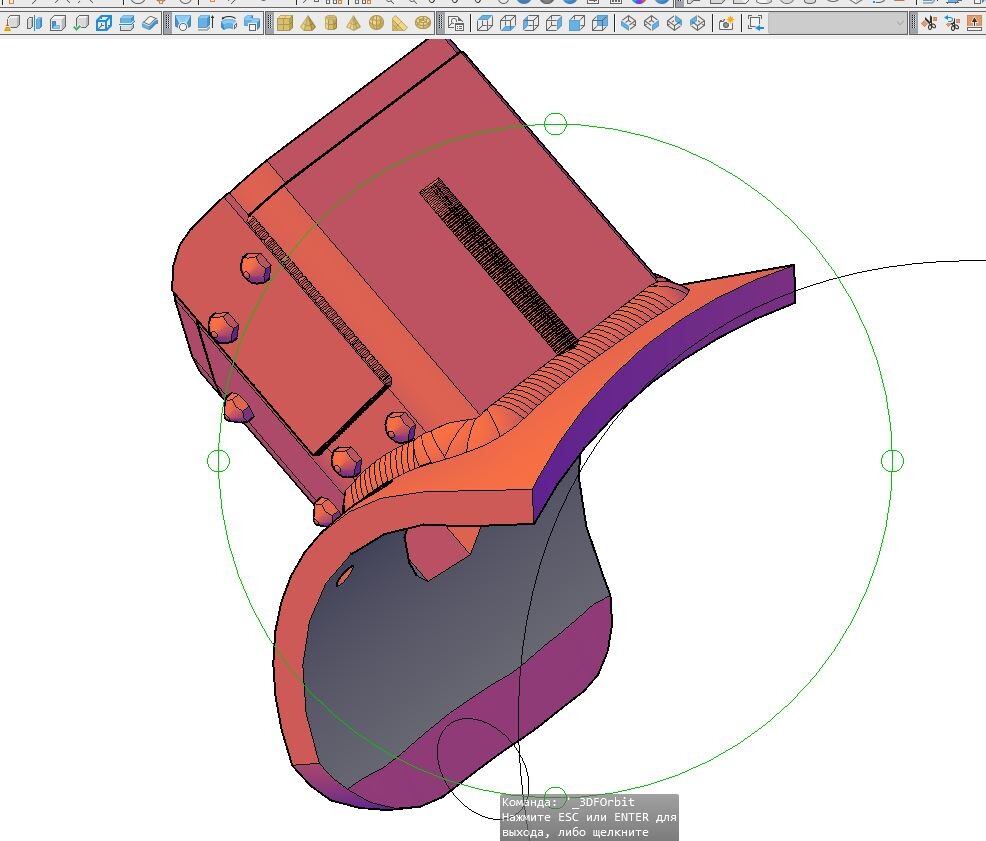Click the Pyramid solid tool
The width and height of the screenshot is (986, 841).
(308, 23)
